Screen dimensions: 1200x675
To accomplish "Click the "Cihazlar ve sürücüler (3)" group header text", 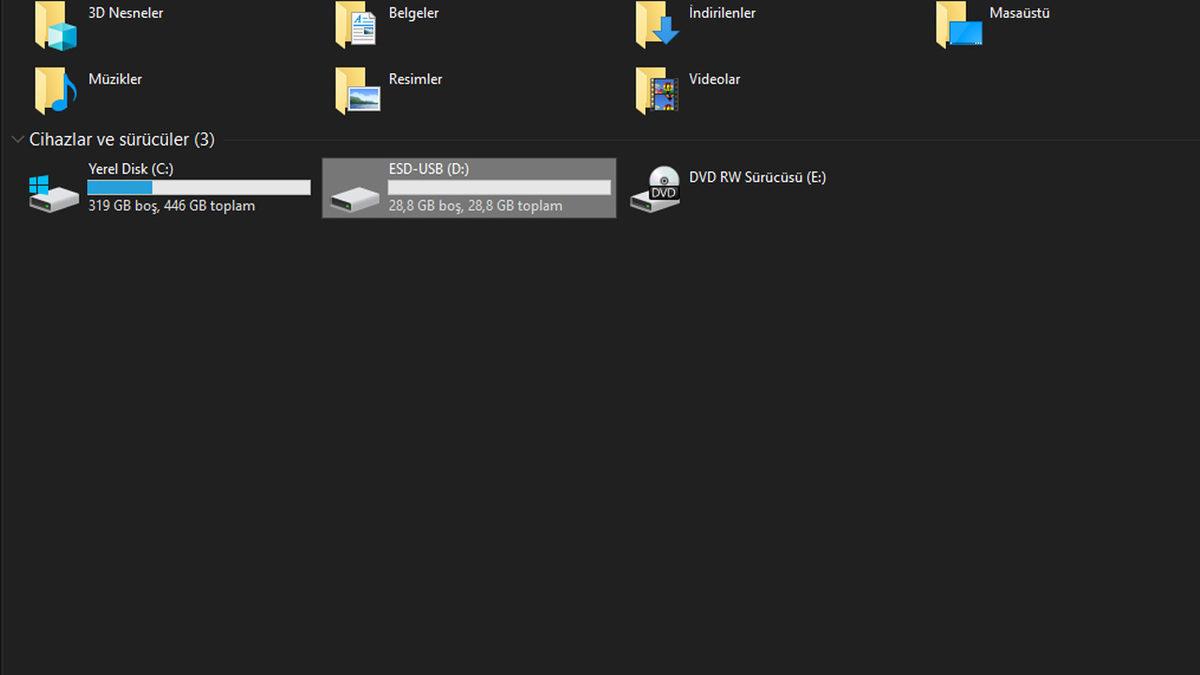I will point(122,140).
